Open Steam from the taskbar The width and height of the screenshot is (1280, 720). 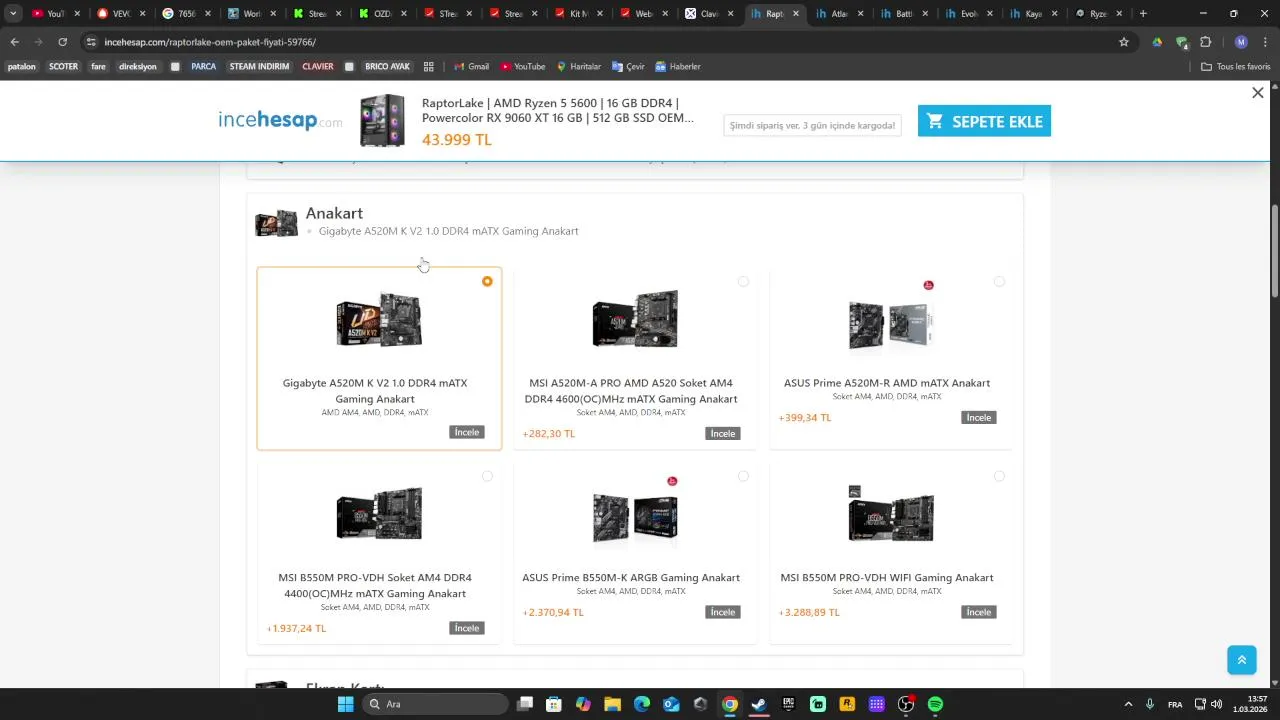(759, 704)
